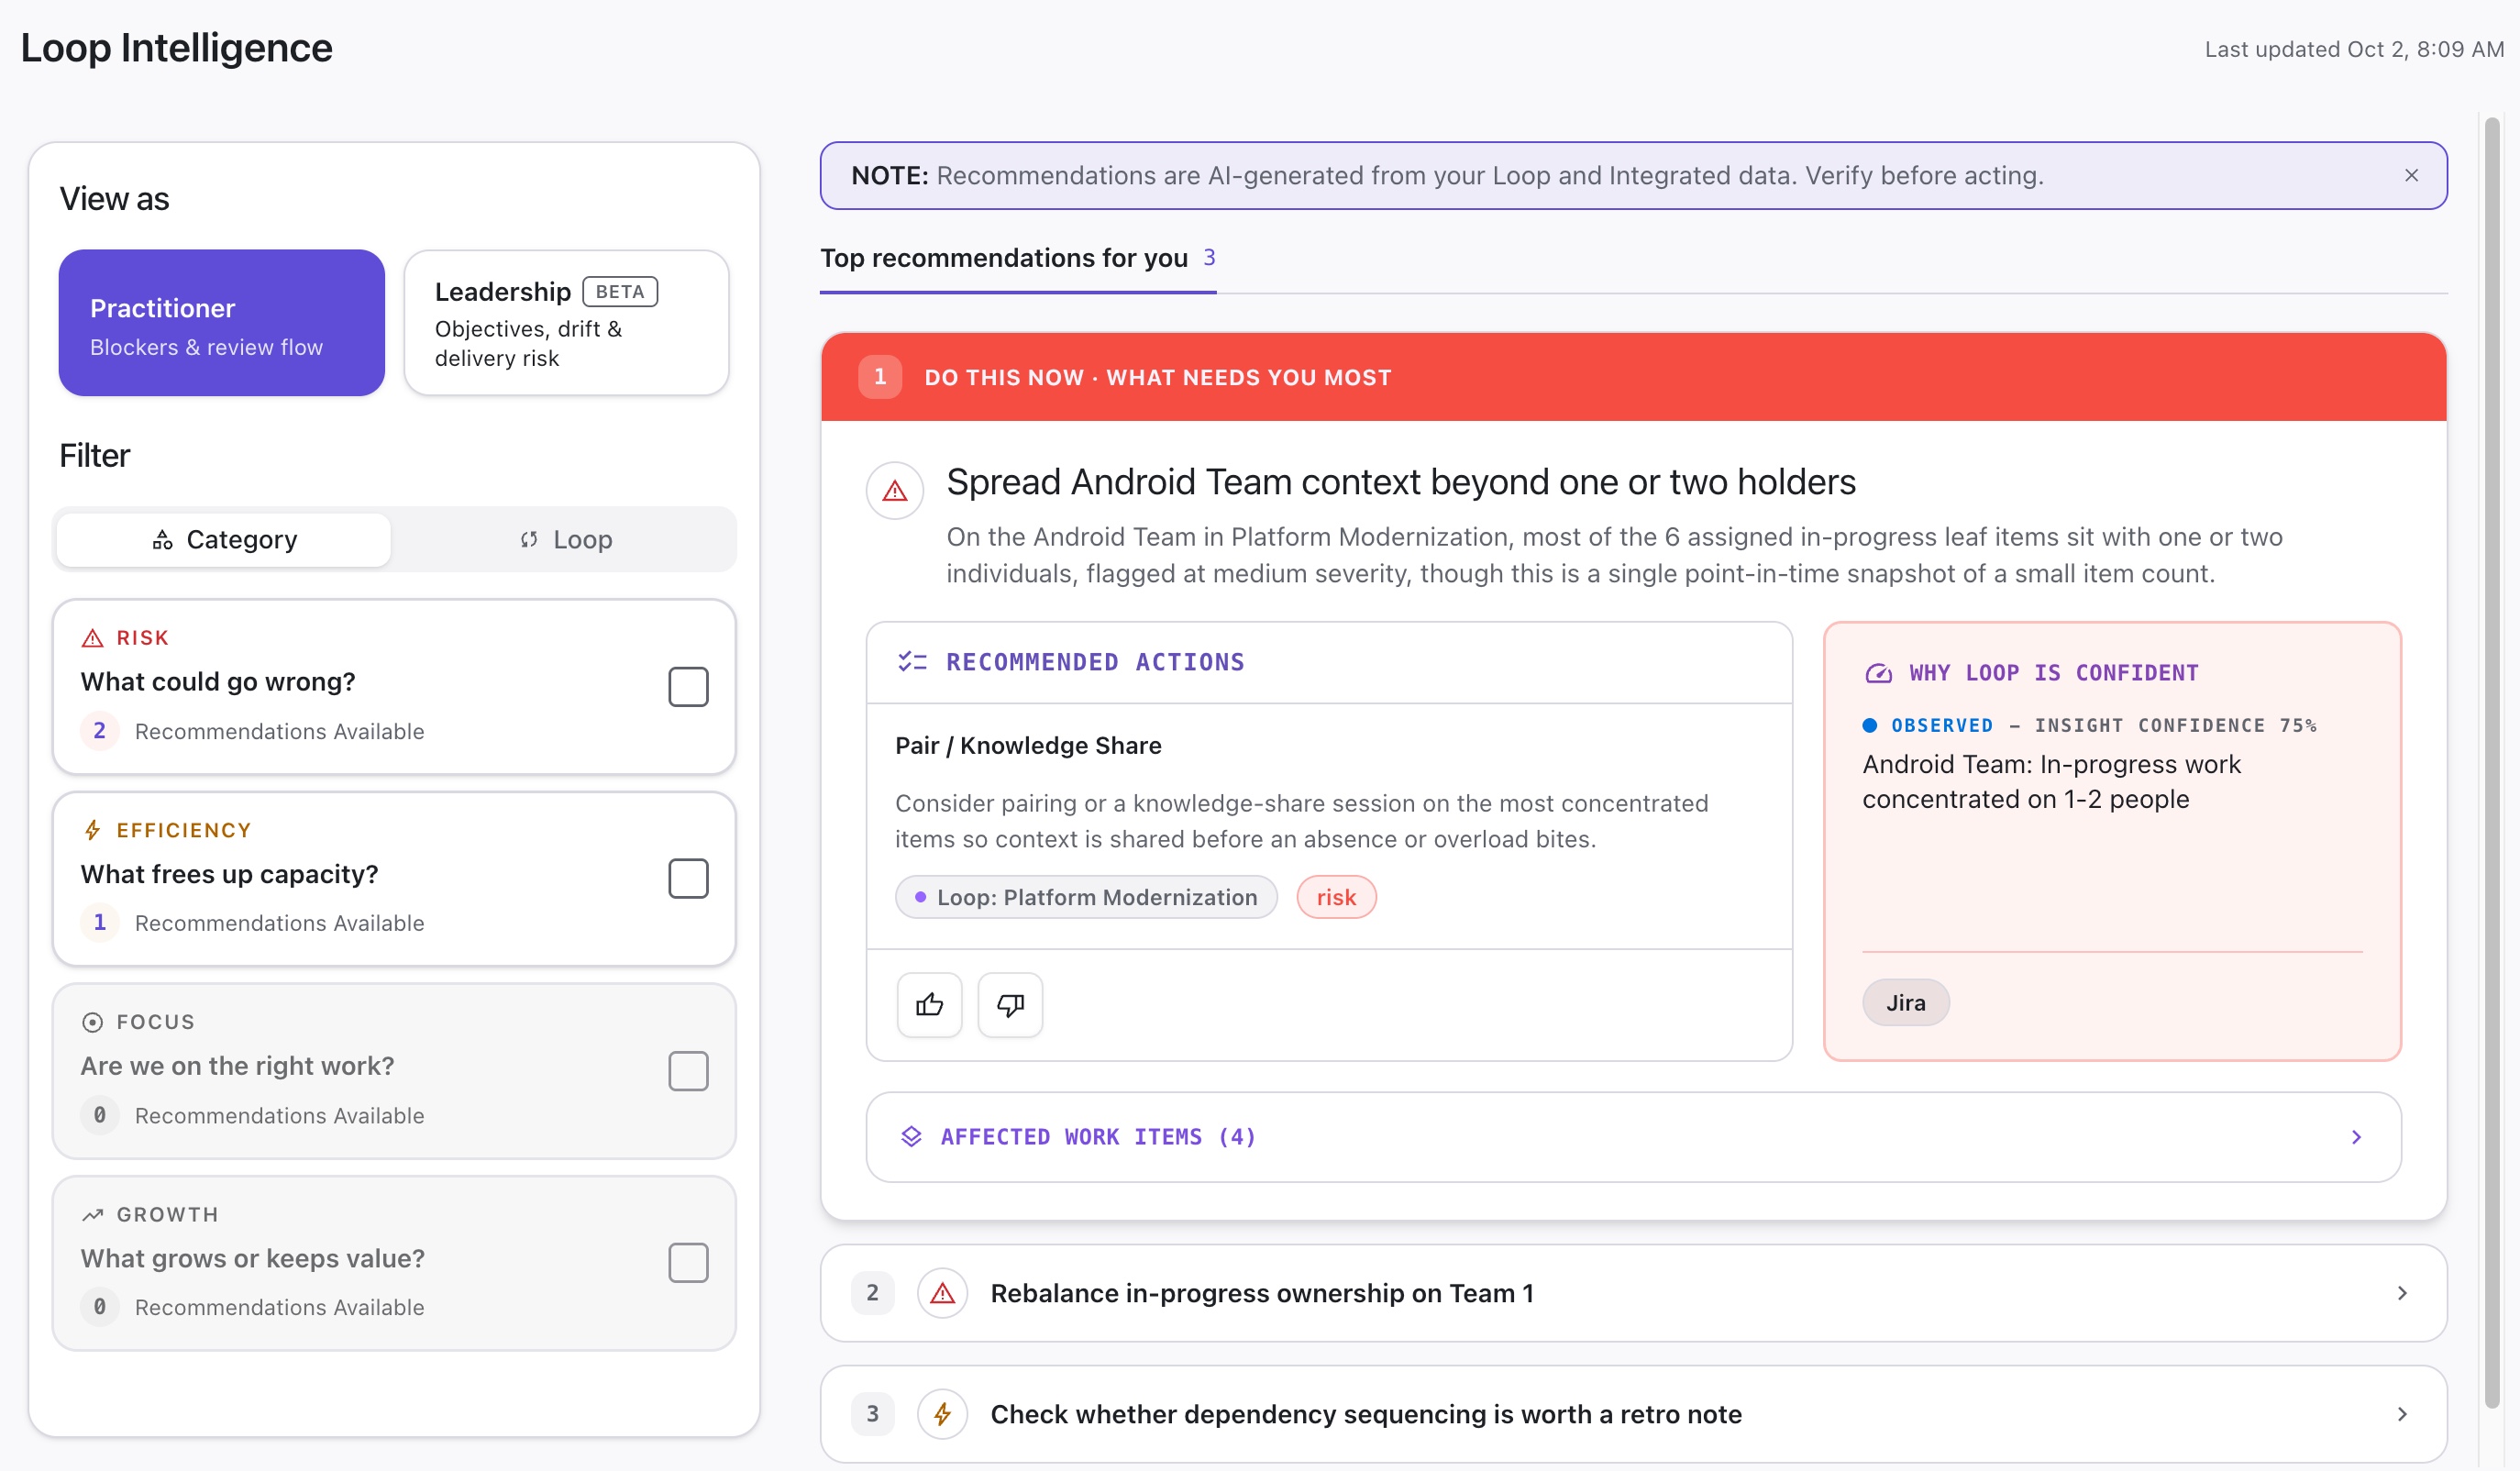Click the 'Insight Confidence 75%' label
The image size is (2520, 1471).
[2176, 725]
